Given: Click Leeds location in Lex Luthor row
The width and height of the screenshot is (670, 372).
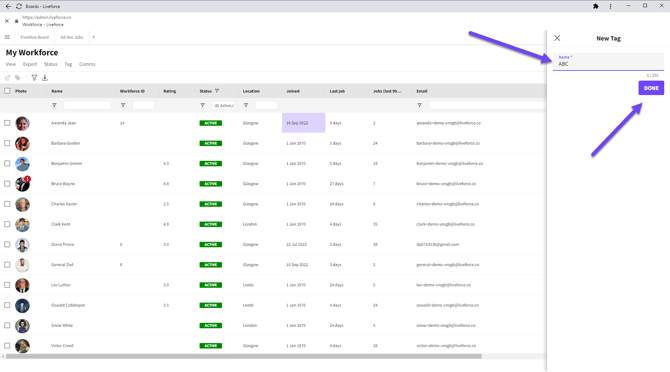Looking at the screenshot, I should point(248,285).
